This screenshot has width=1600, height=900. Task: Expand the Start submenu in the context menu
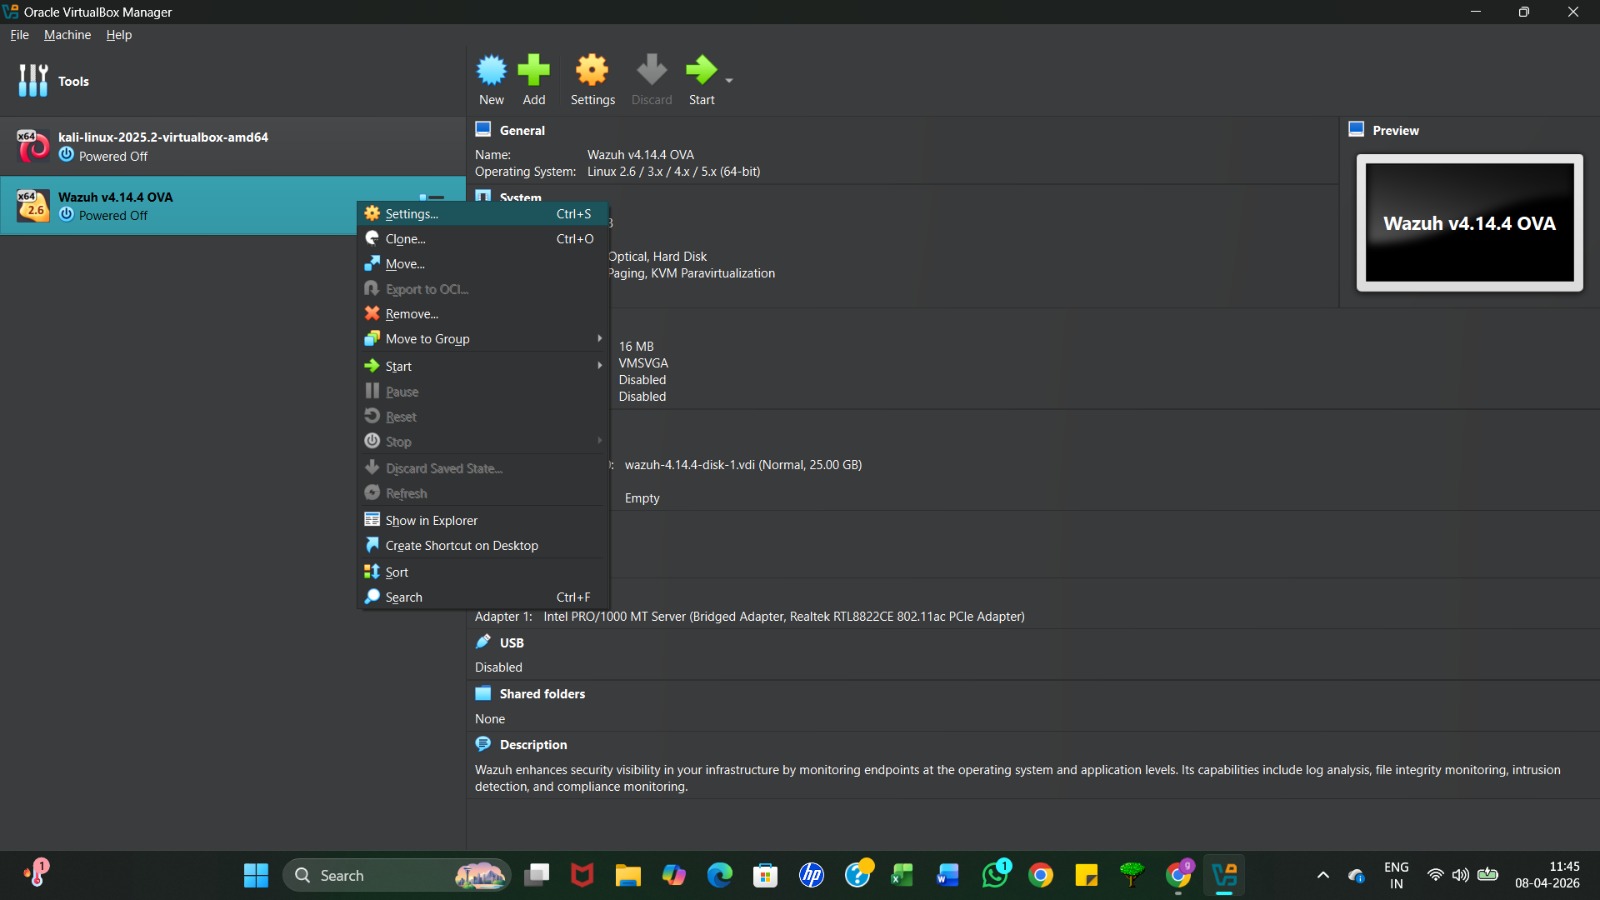pyautogui.click(x=483, y=366)
